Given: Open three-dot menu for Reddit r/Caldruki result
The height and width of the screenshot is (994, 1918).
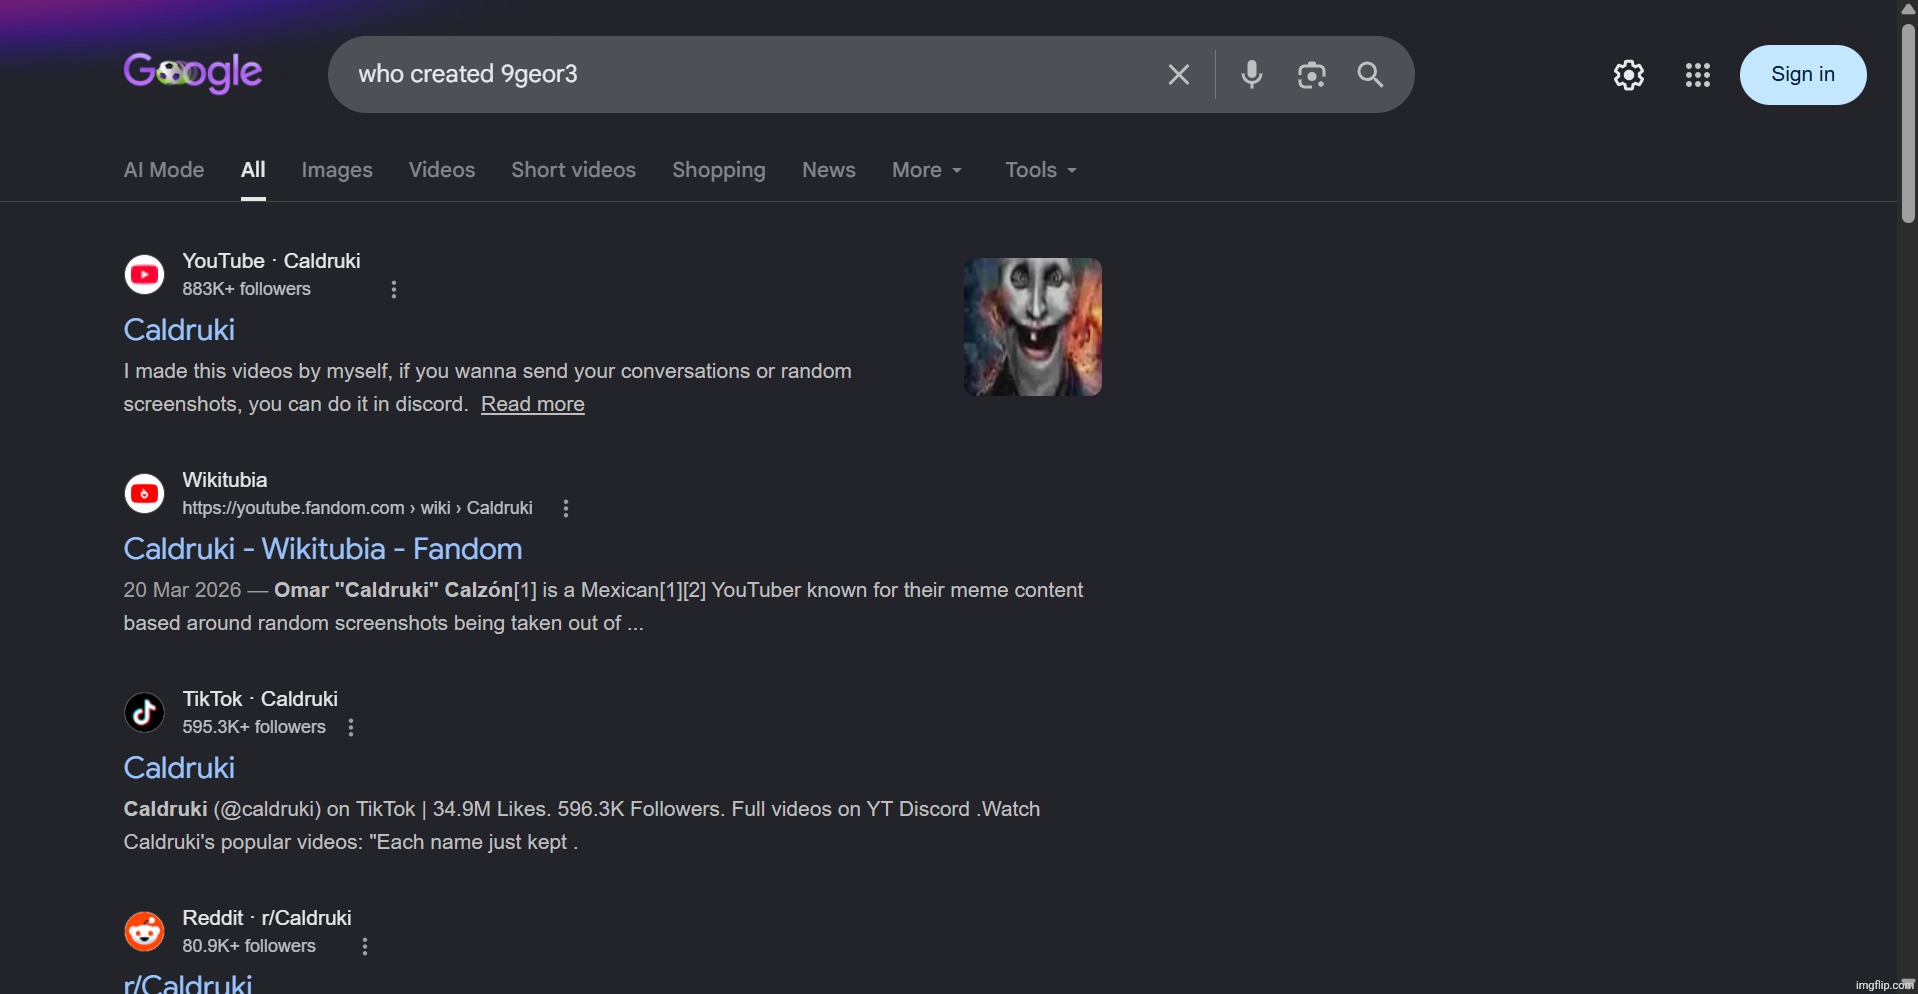Looking at the screenshot, I should click(x=365, y=947).
